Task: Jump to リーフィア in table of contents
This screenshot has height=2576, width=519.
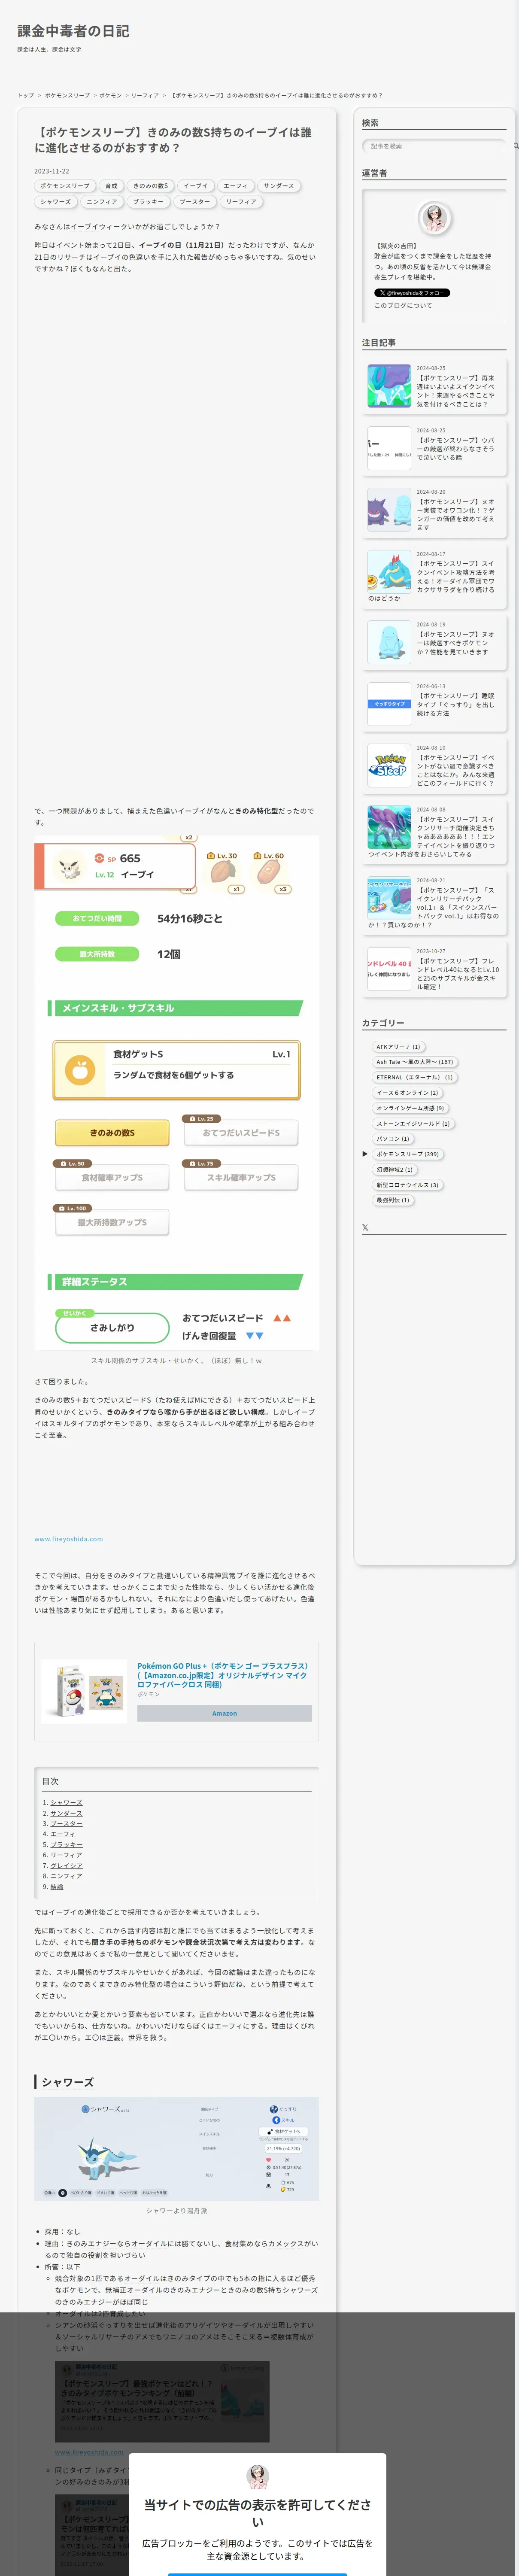Action: pyautogui.click(x=67, y=1855)
